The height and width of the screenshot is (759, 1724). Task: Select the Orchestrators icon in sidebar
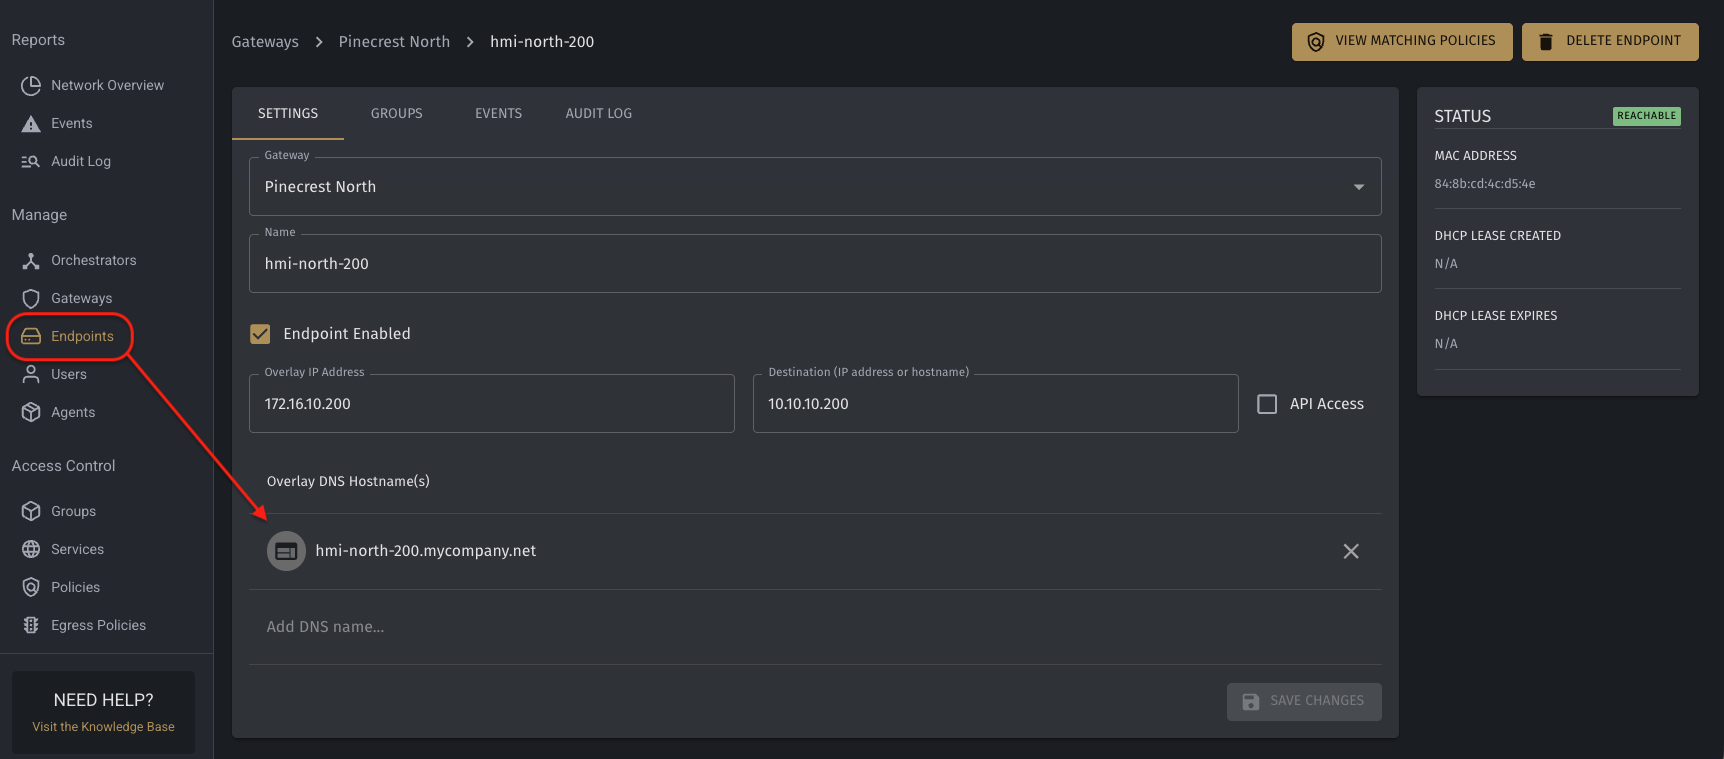pos(31,261)
